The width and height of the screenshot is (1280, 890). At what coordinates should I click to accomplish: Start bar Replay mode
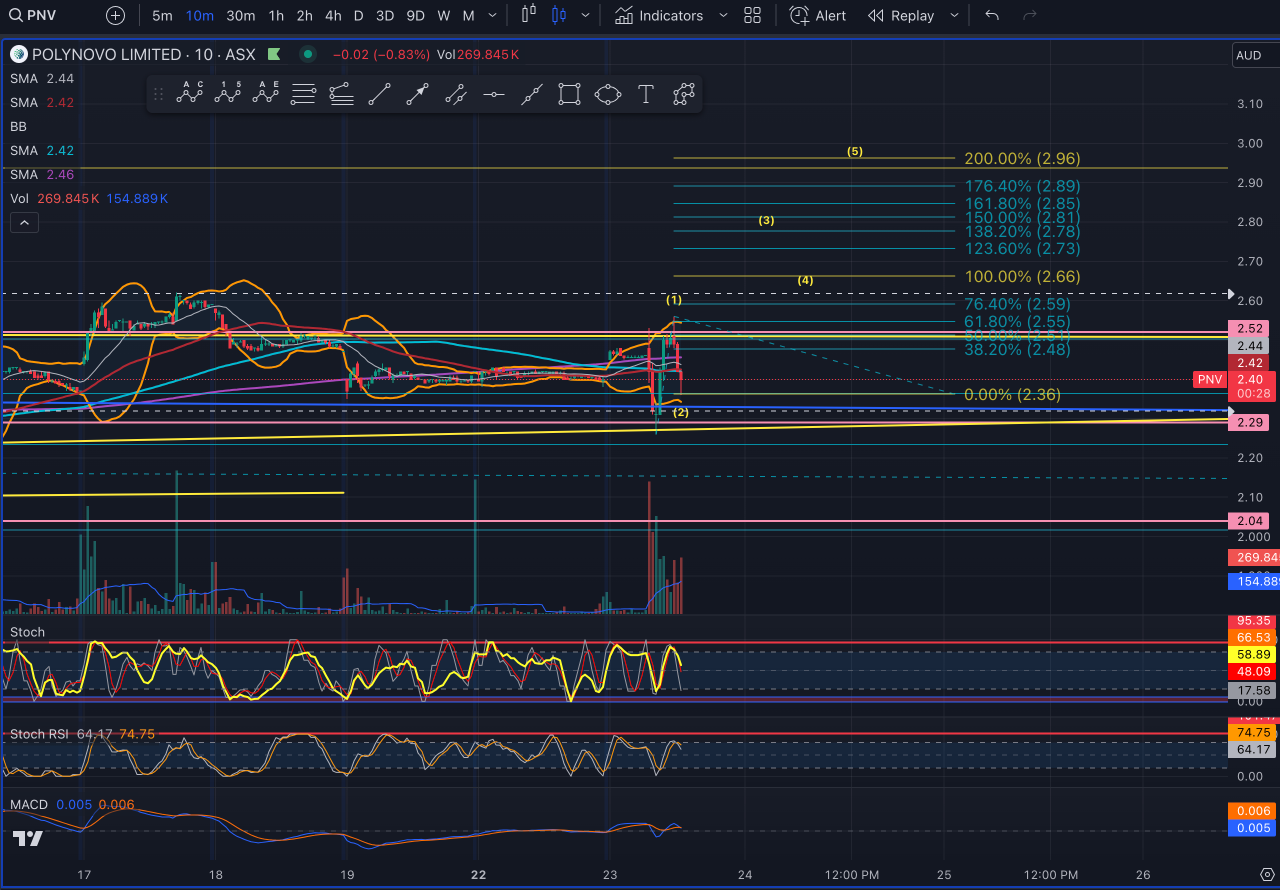900,15
